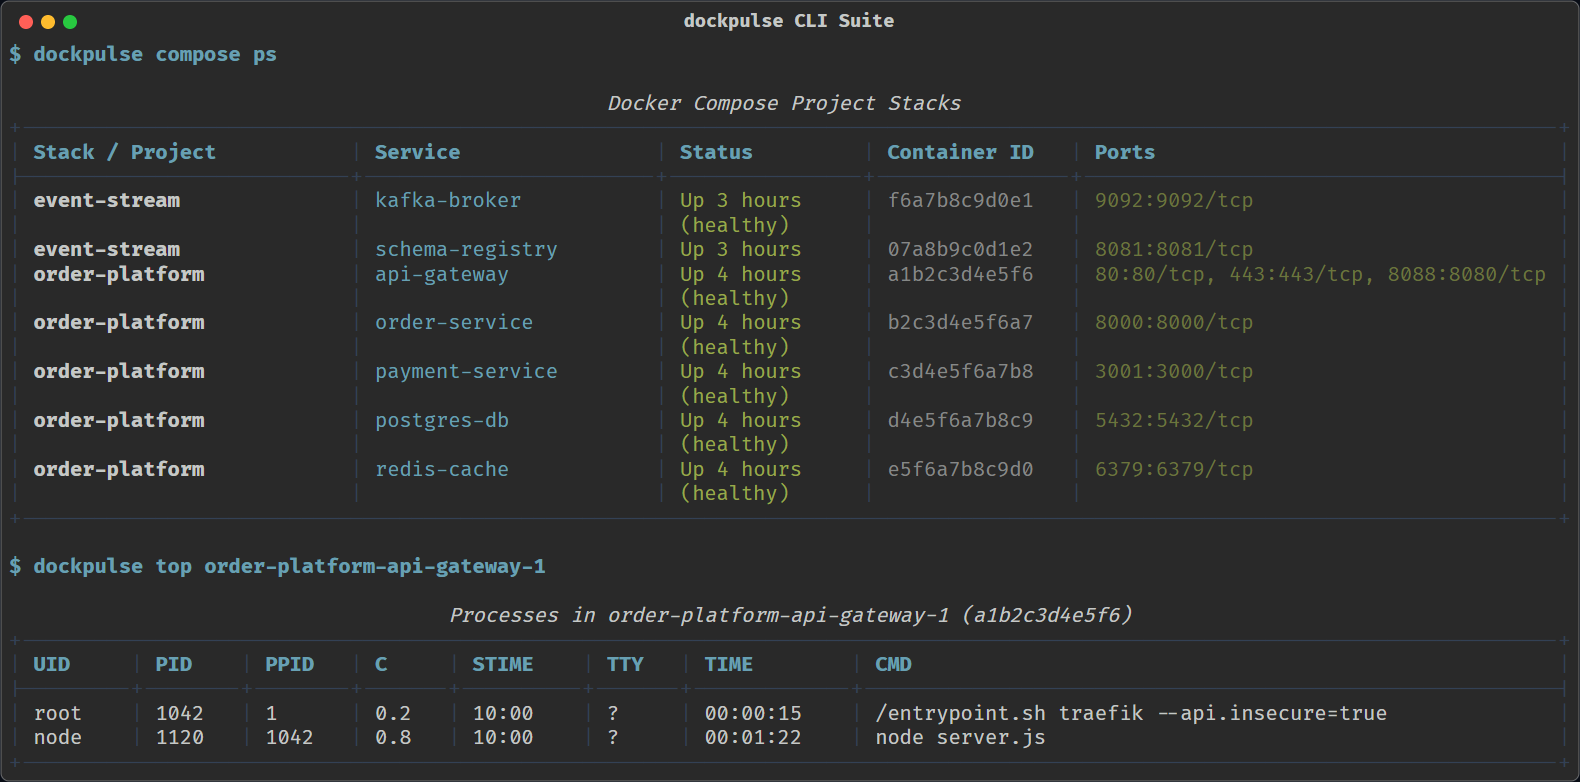Select the "Ports" column header
Screen dimensions: 1580x782
point(1125,152)
